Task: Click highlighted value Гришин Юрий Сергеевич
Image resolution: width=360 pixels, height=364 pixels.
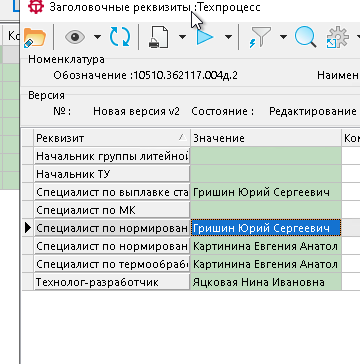Action: [266, 228]
